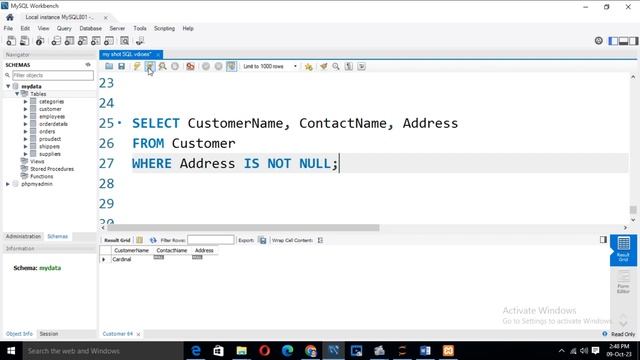Toggle invisible characters display
This screenshot has width=640, height=360.
349,66
